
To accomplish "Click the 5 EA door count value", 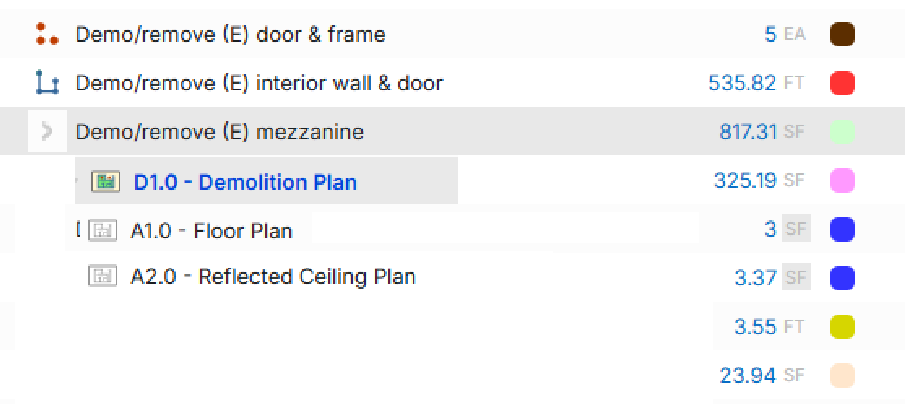I will click(770, 35).
